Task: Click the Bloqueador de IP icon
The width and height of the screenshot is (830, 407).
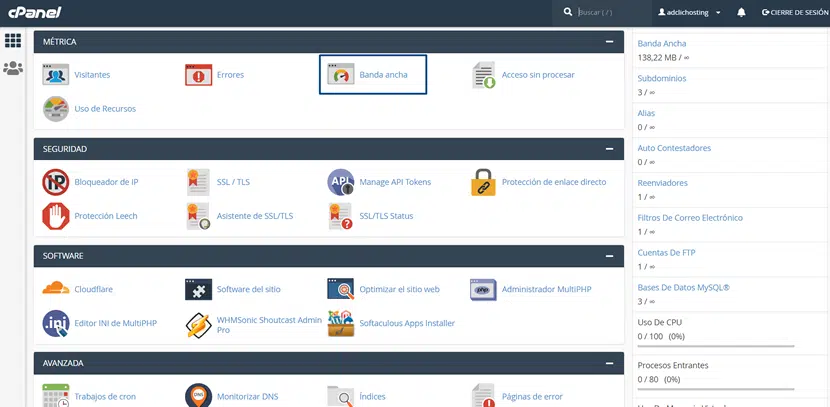Action: click(x=55, y=182)
